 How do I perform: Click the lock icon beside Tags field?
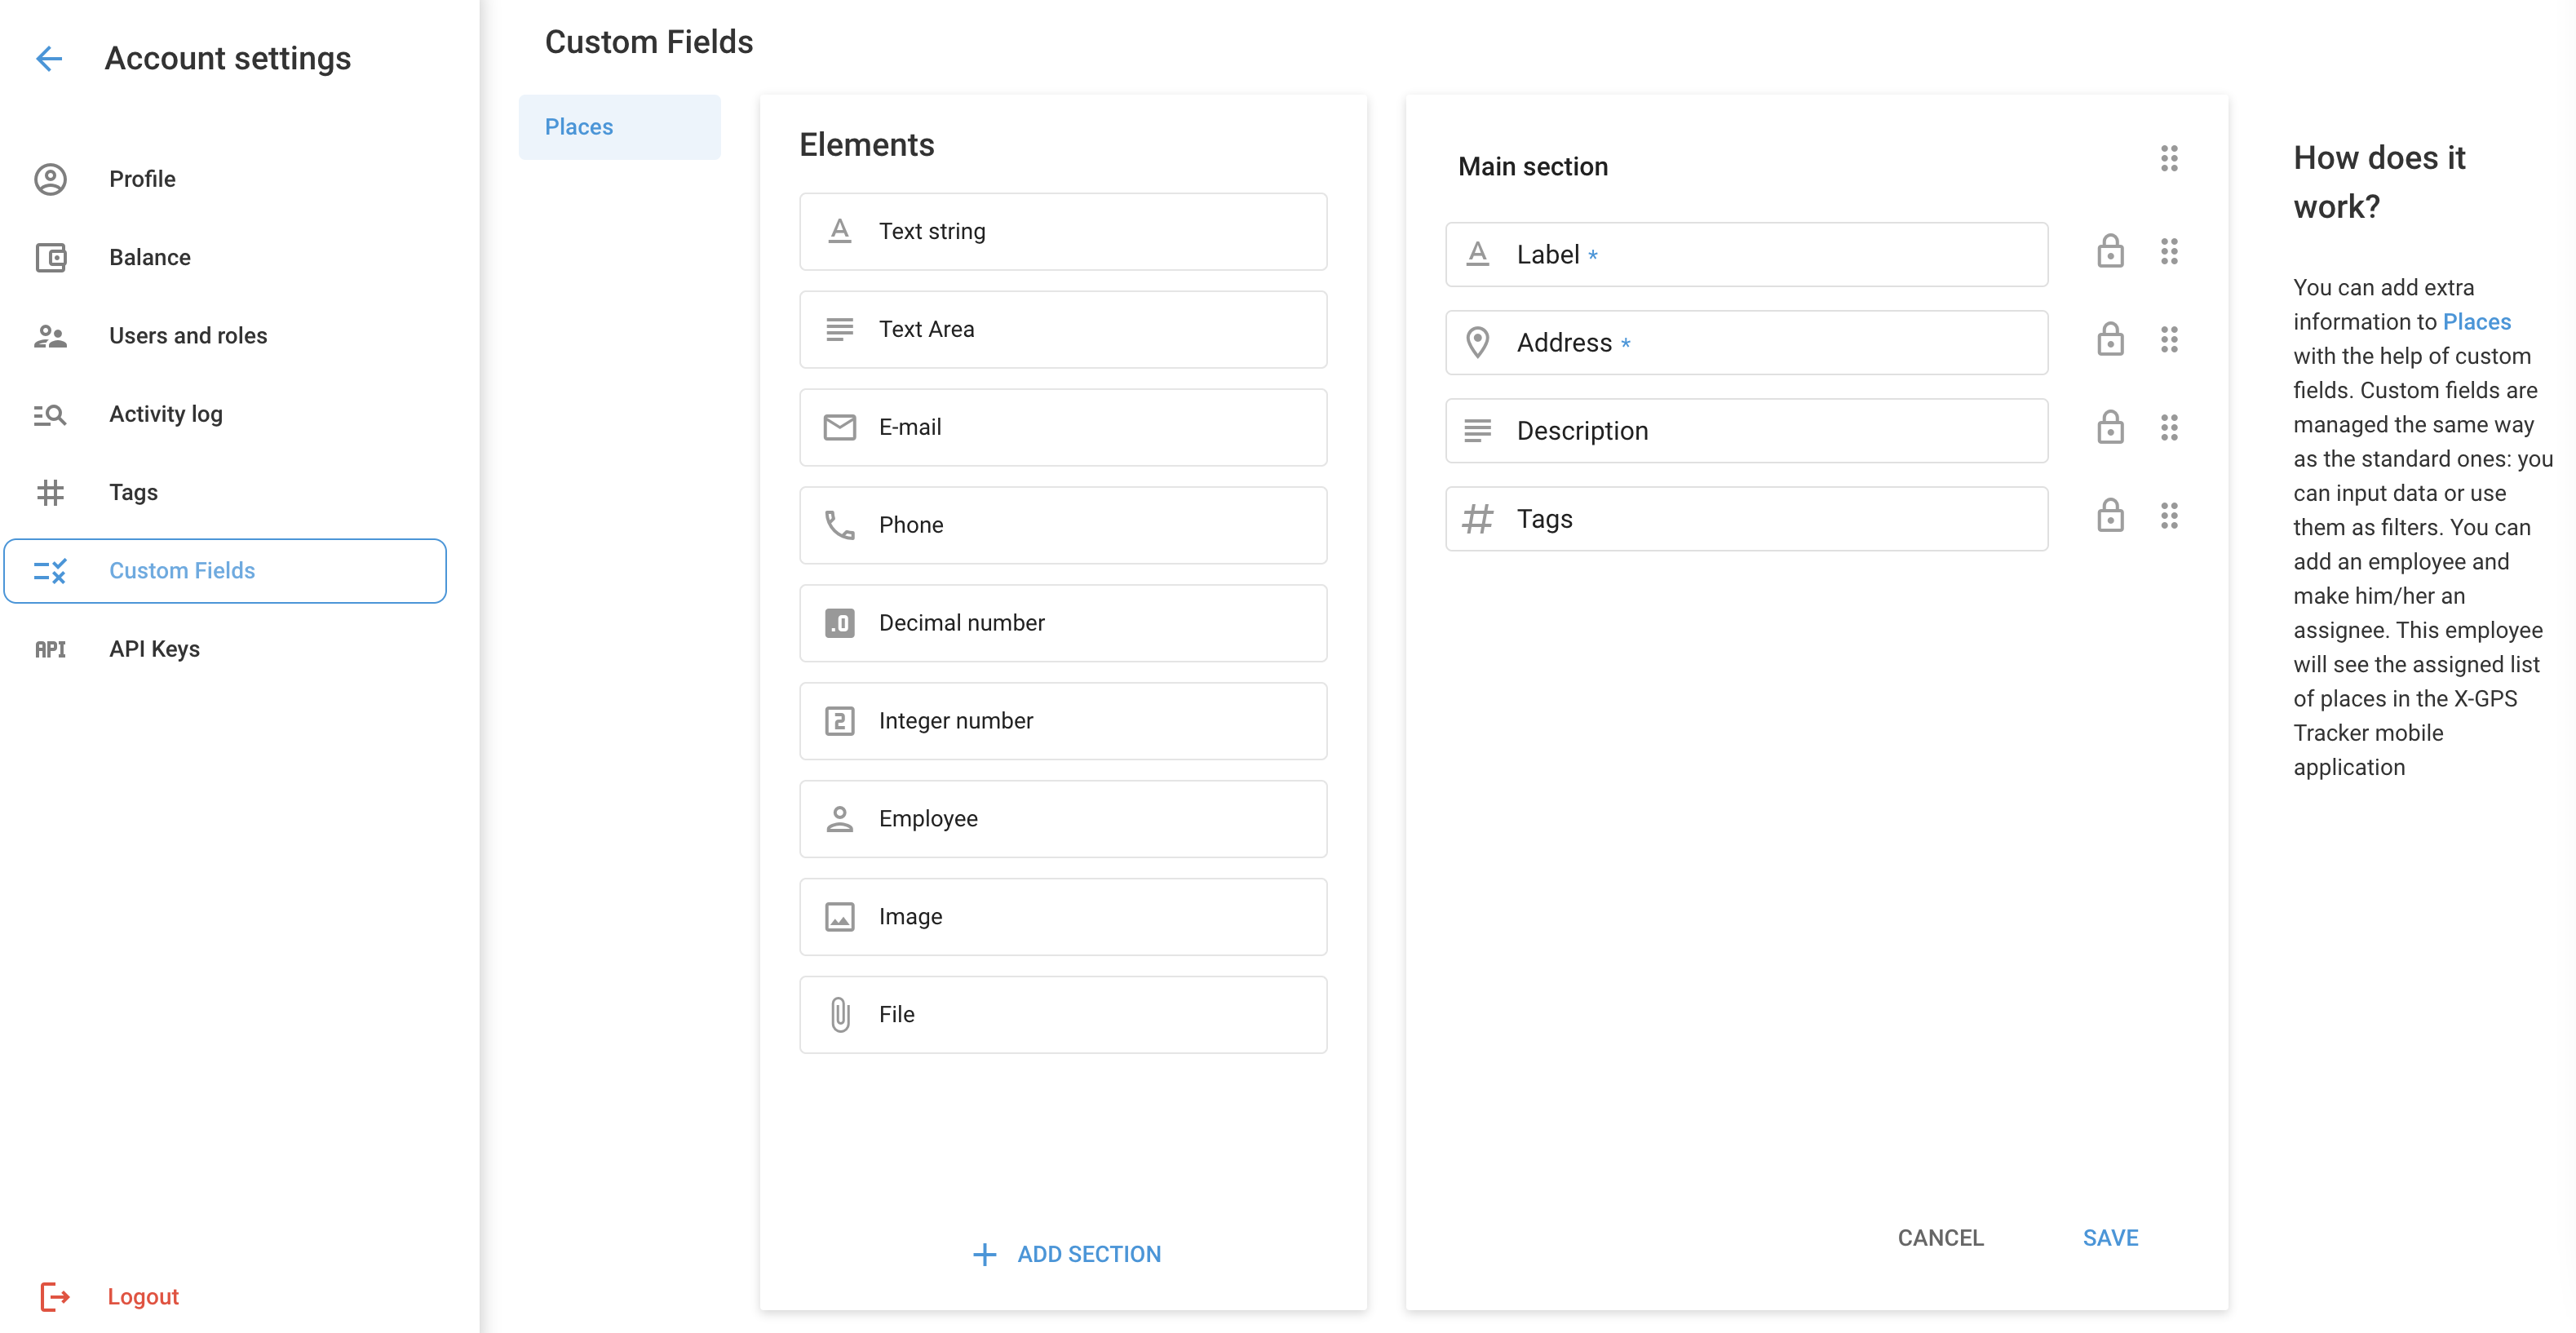[2110, 516]
